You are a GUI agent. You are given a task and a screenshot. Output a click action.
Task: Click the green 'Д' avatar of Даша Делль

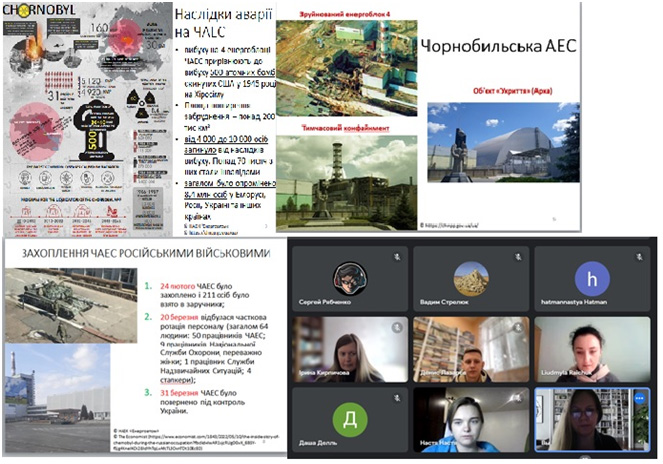350,420
